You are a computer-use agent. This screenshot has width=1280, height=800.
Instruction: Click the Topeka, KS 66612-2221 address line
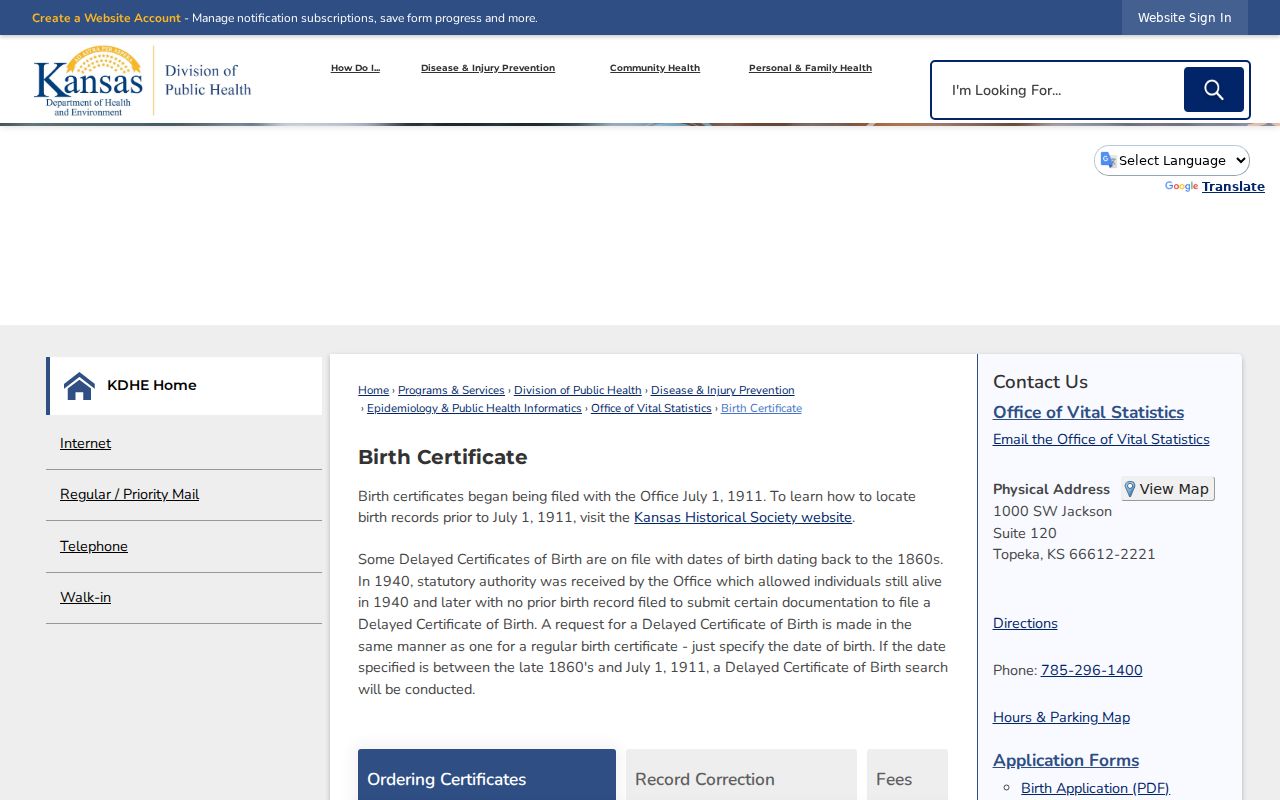(x=1074, y=555)
